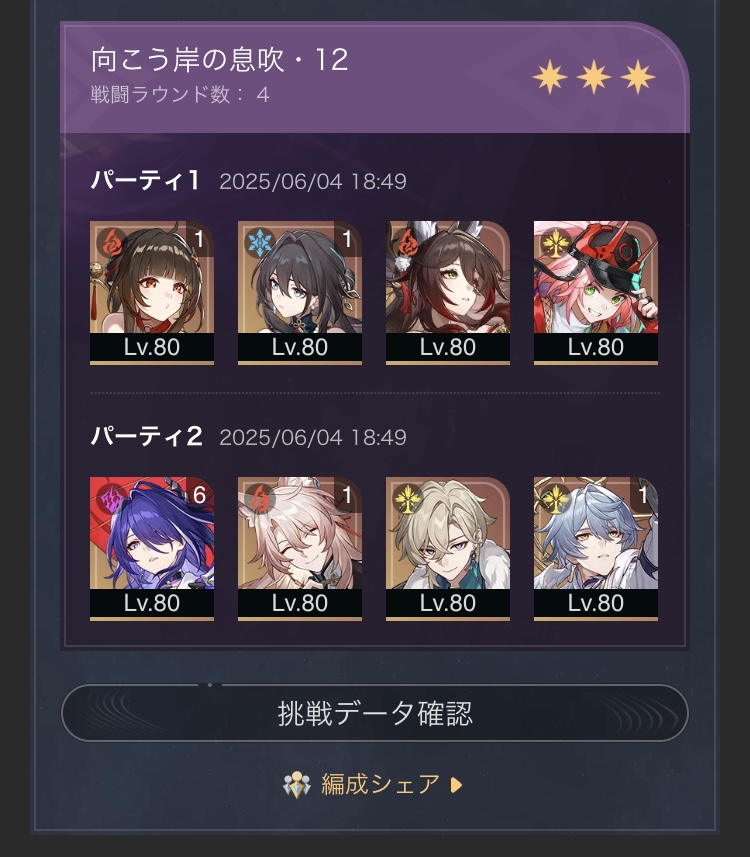Select the first character in Party 1
750x857 pixels.
coord(152,292)
